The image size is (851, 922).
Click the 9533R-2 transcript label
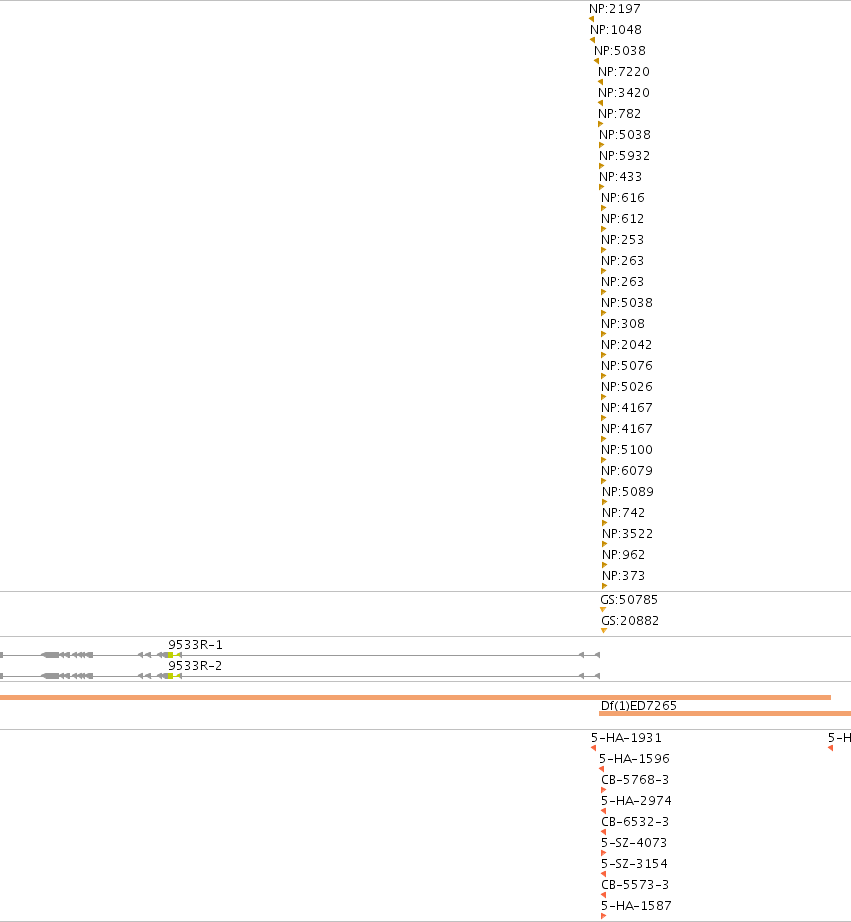point(195,666)
